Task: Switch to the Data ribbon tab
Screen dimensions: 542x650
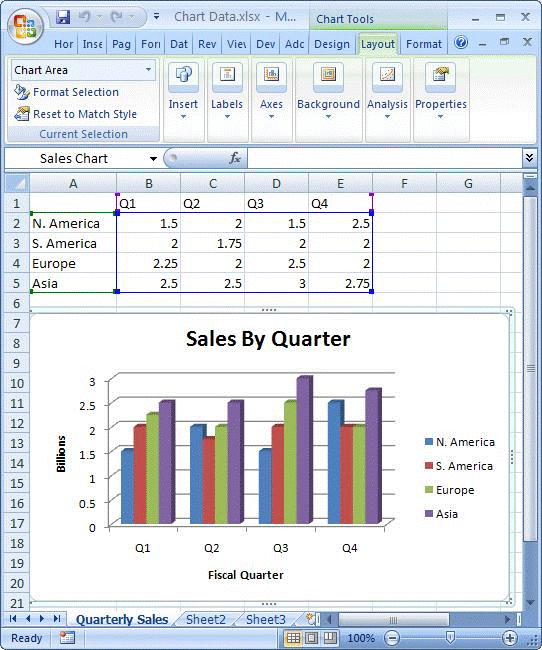Action: coord(179,44)
